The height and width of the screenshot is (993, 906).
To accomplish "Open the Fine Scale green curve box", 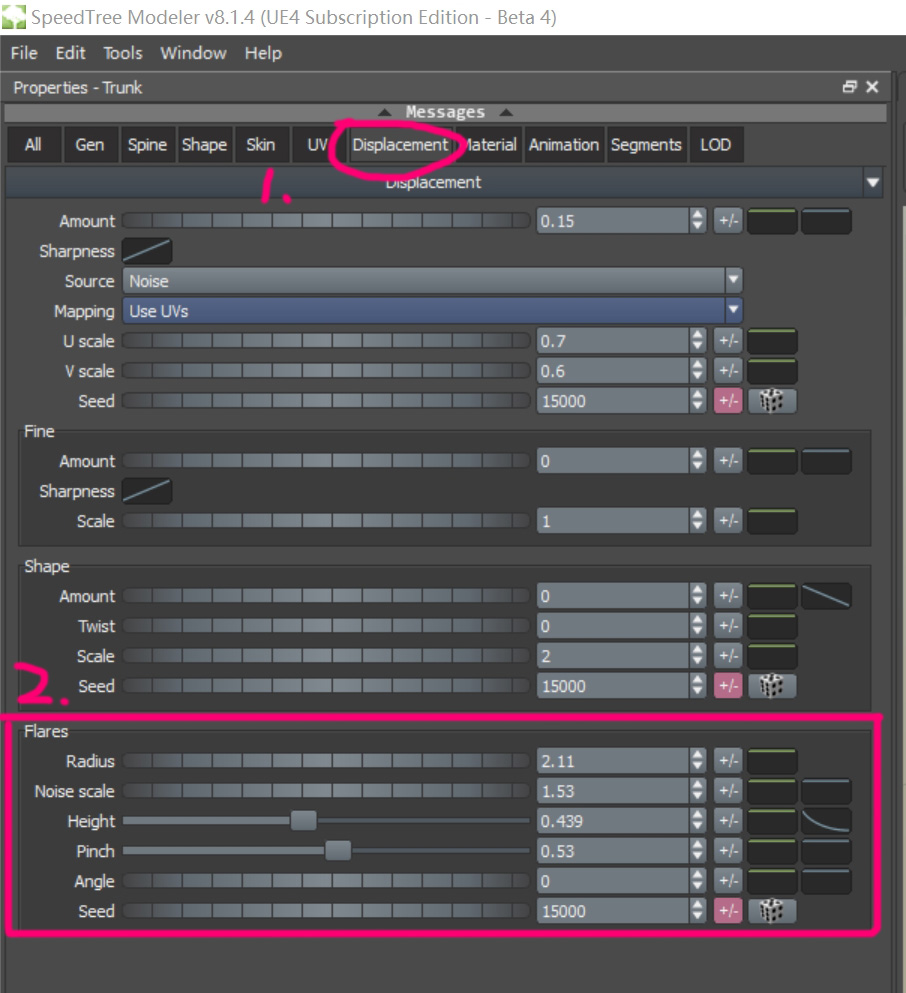I will click(772, 521).
